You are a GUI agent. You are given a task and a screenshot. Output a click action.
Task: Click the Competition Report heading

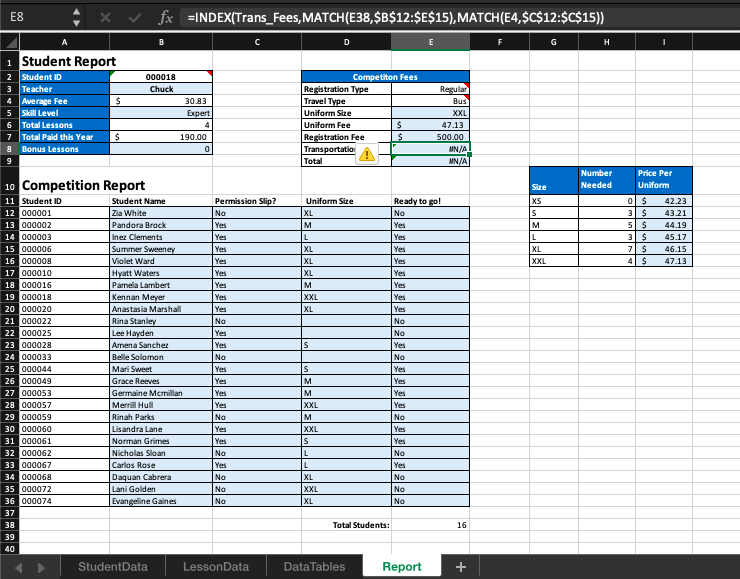[x=84, y=185]
